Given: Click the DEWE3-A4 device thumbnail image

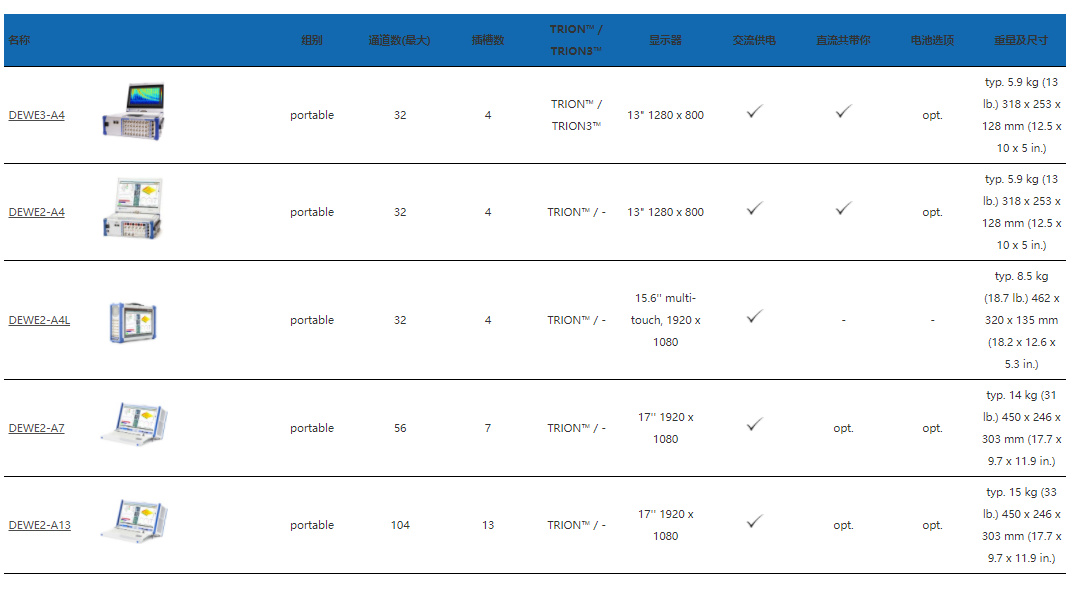Looking at the screenshot, I should 133,112.
